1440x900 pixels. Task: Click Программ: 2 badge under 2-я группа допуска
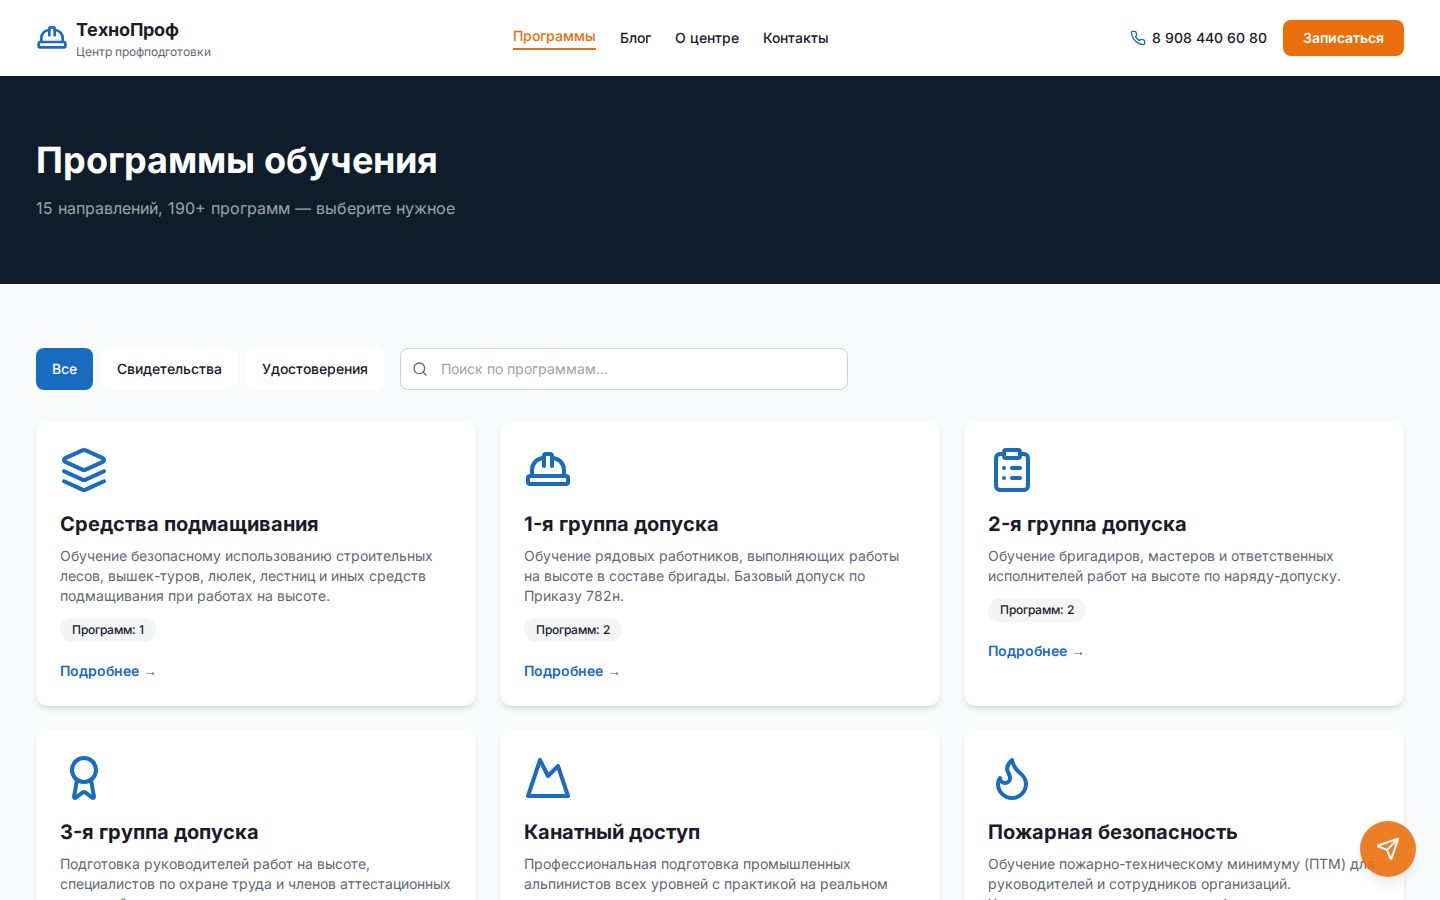[1037, 610]
